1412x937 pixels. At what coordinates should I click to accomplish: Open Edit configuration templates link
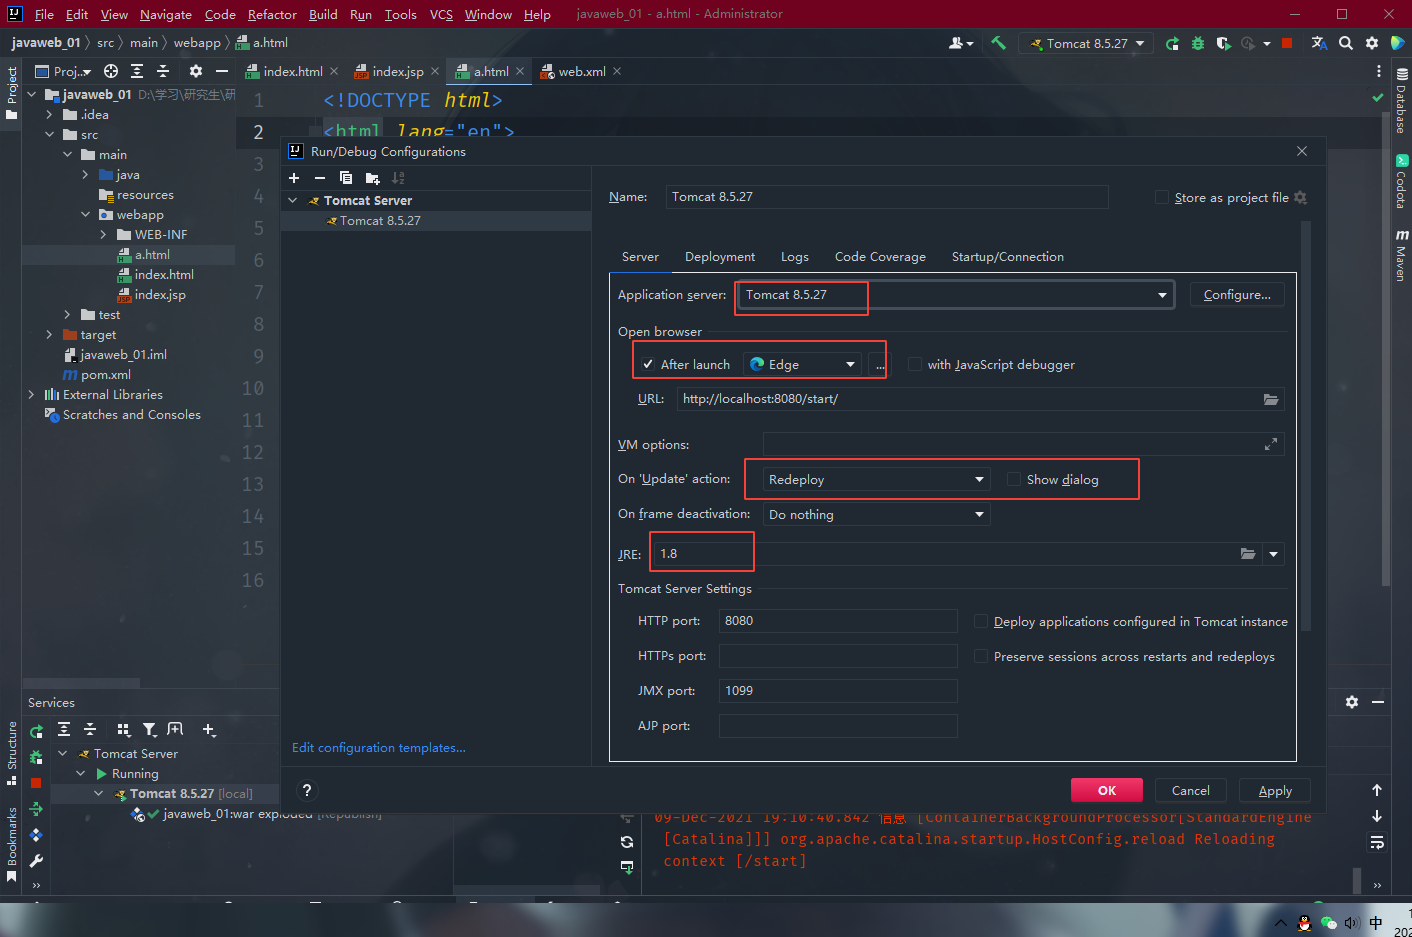point(379,747)
